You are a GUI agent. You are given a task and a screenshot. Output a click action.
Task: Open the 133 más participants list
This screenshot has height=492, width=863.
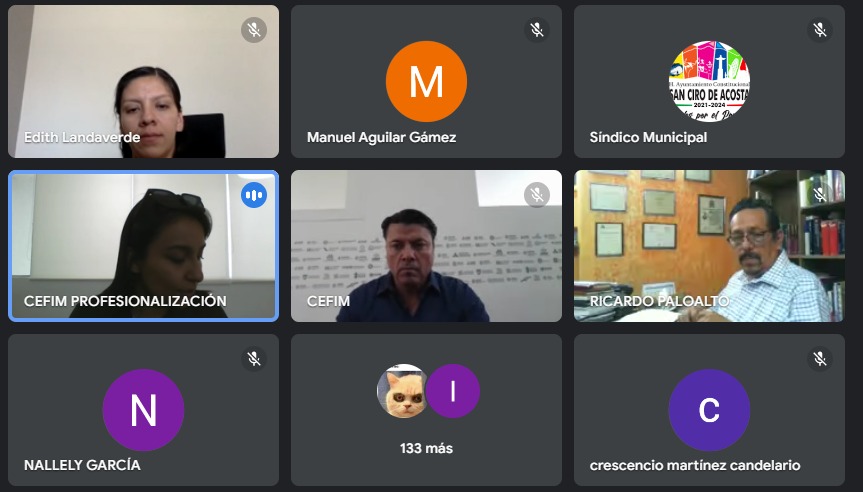tap(427, 448)
